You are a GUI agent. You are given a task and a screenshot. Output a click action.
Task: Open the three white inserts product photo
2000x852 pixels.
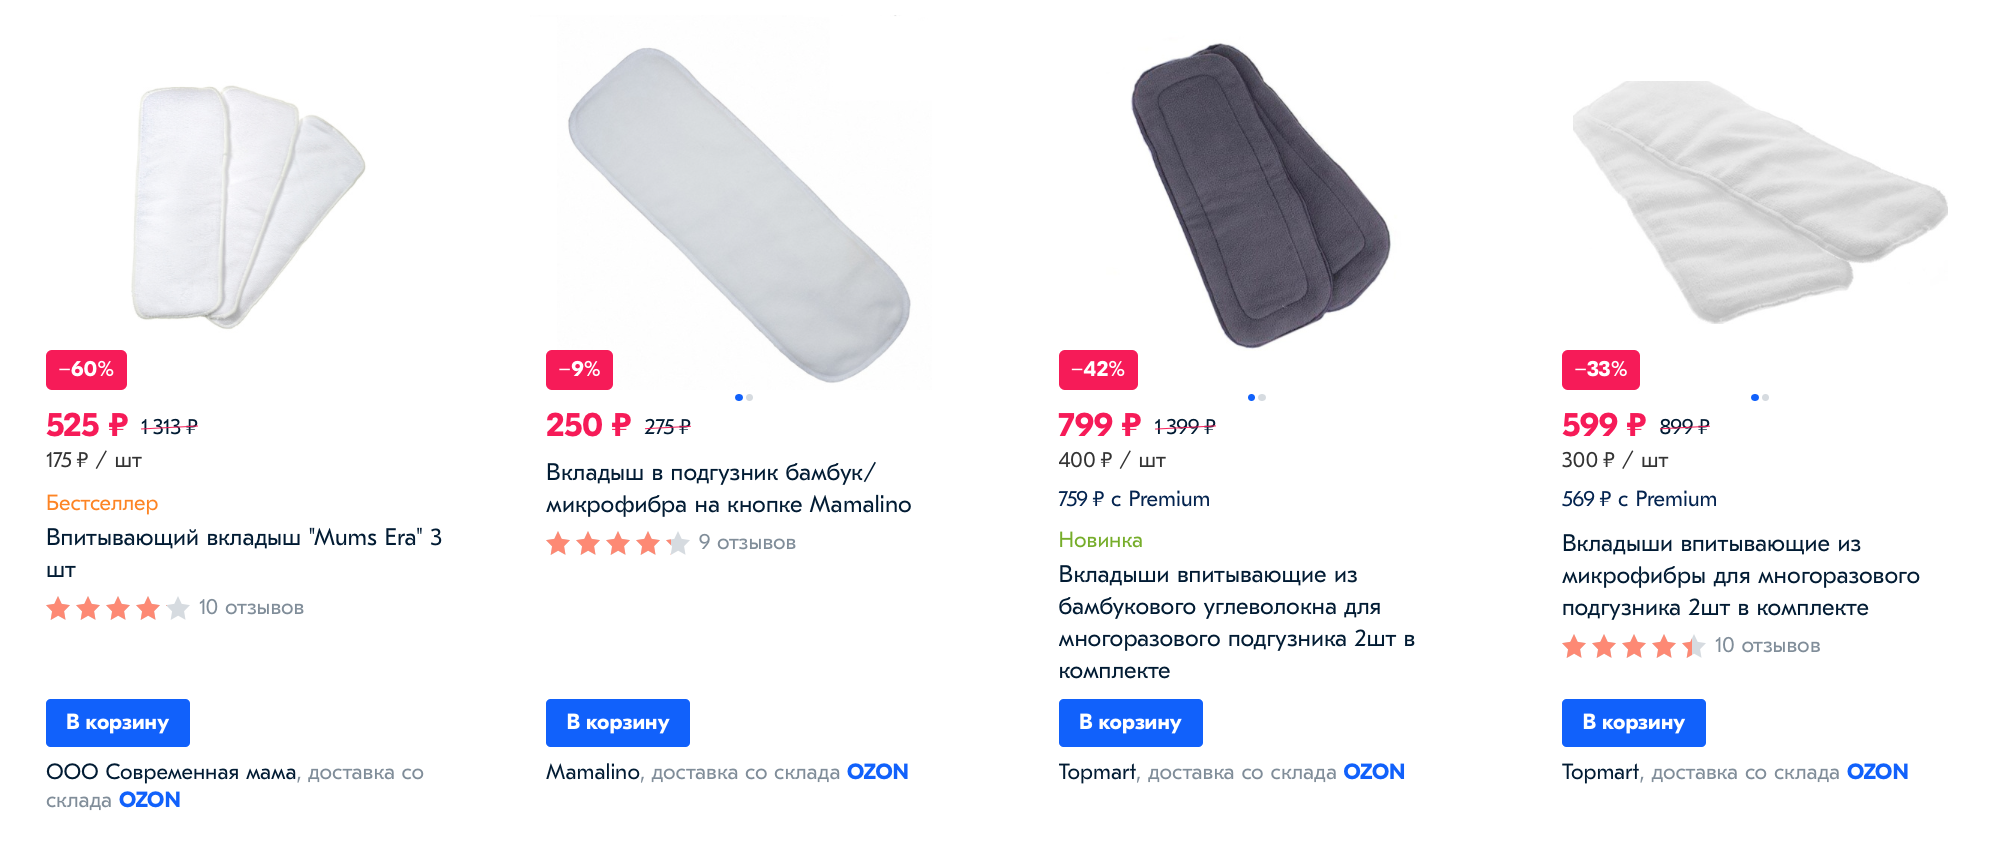pos(249,205)
